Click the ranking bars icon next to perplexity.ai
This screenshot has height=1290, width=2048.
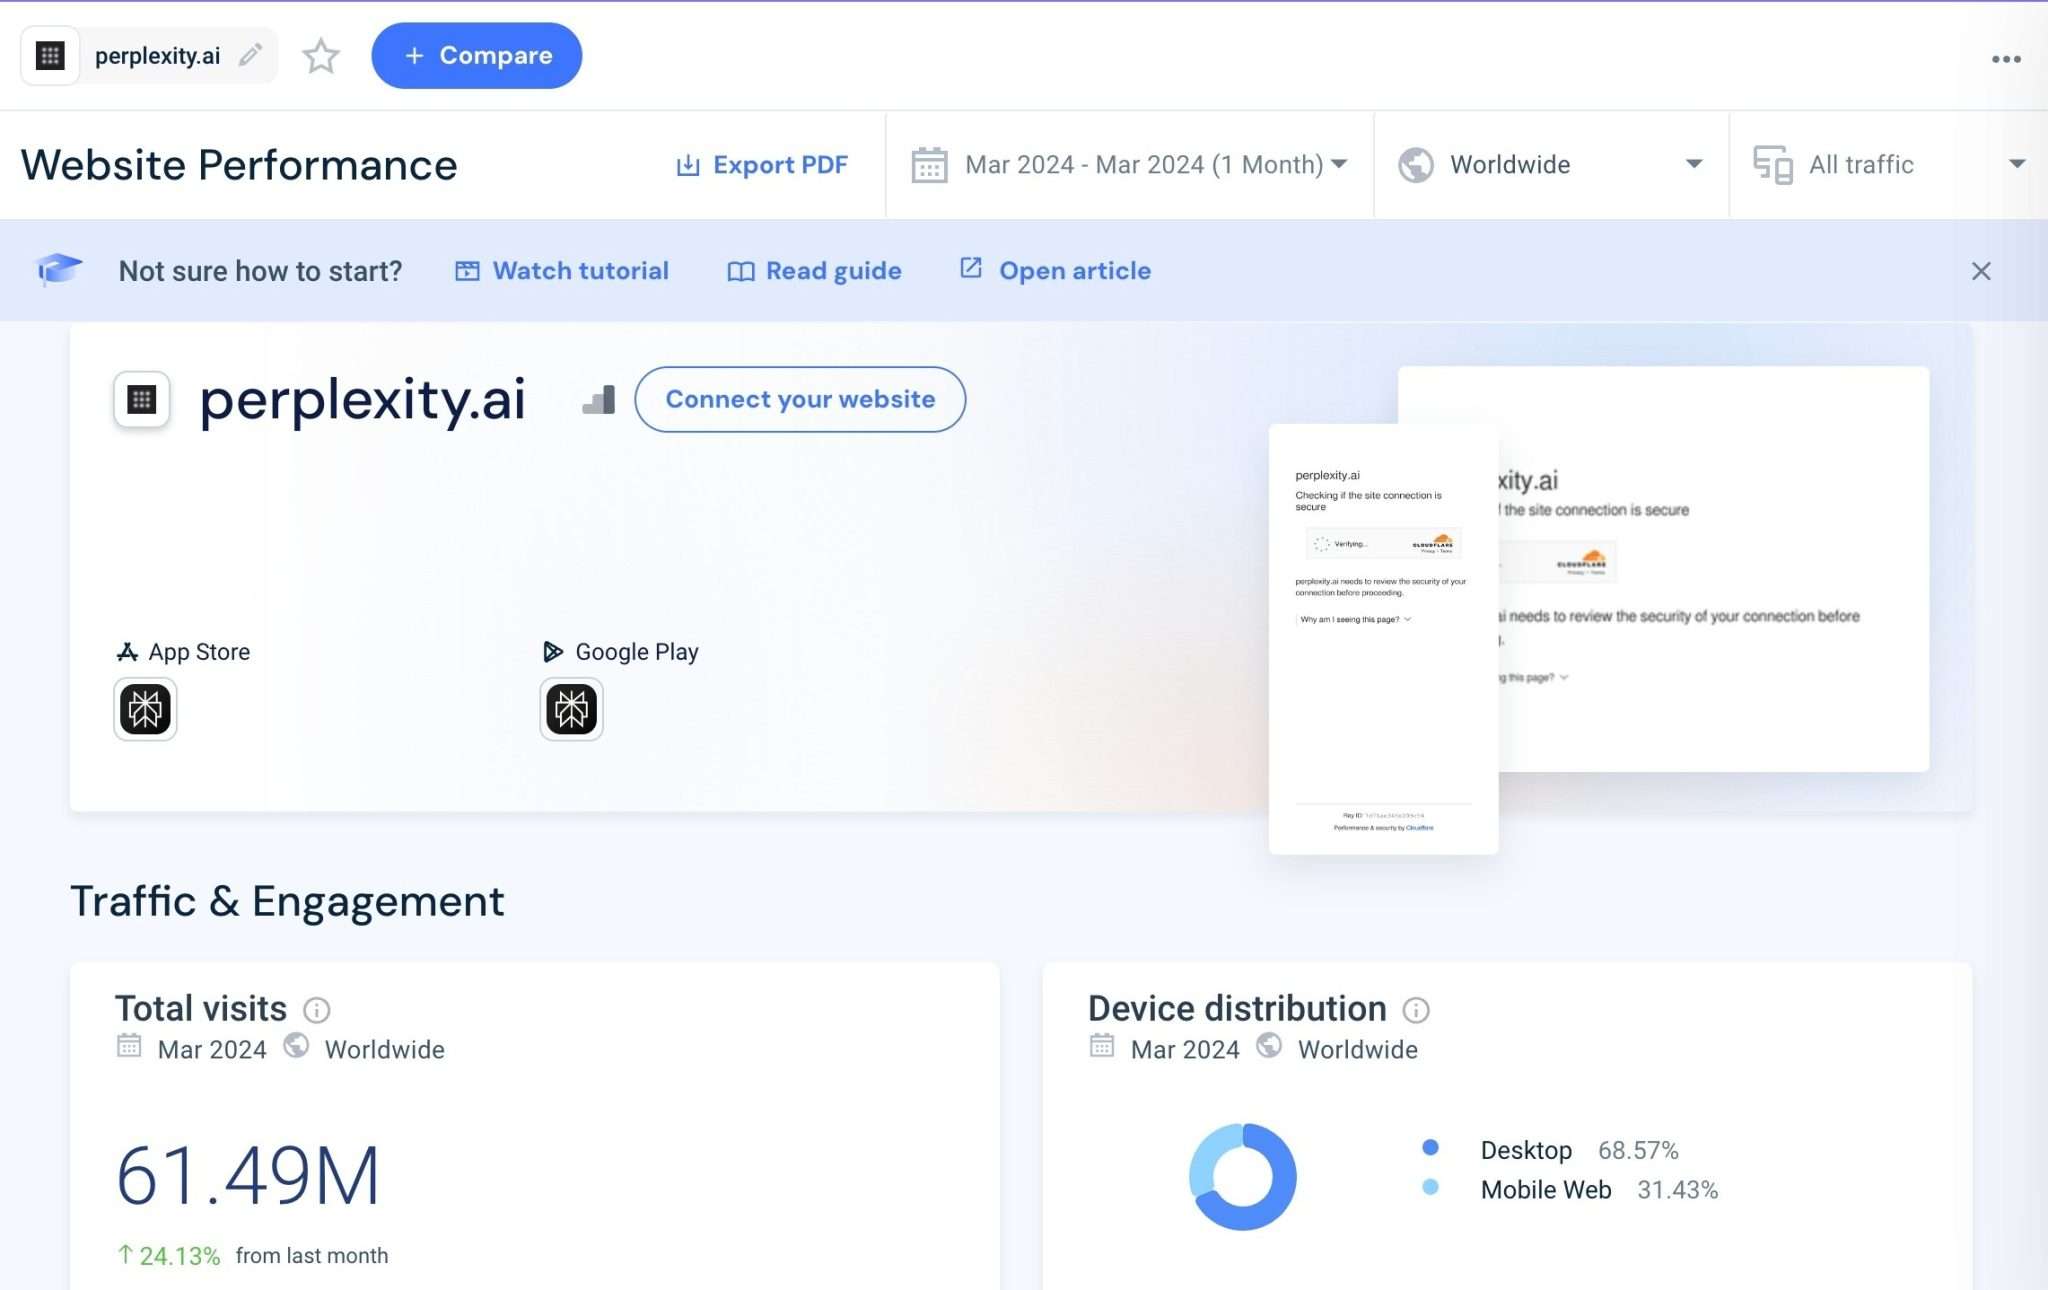click(x=597, y=399)
